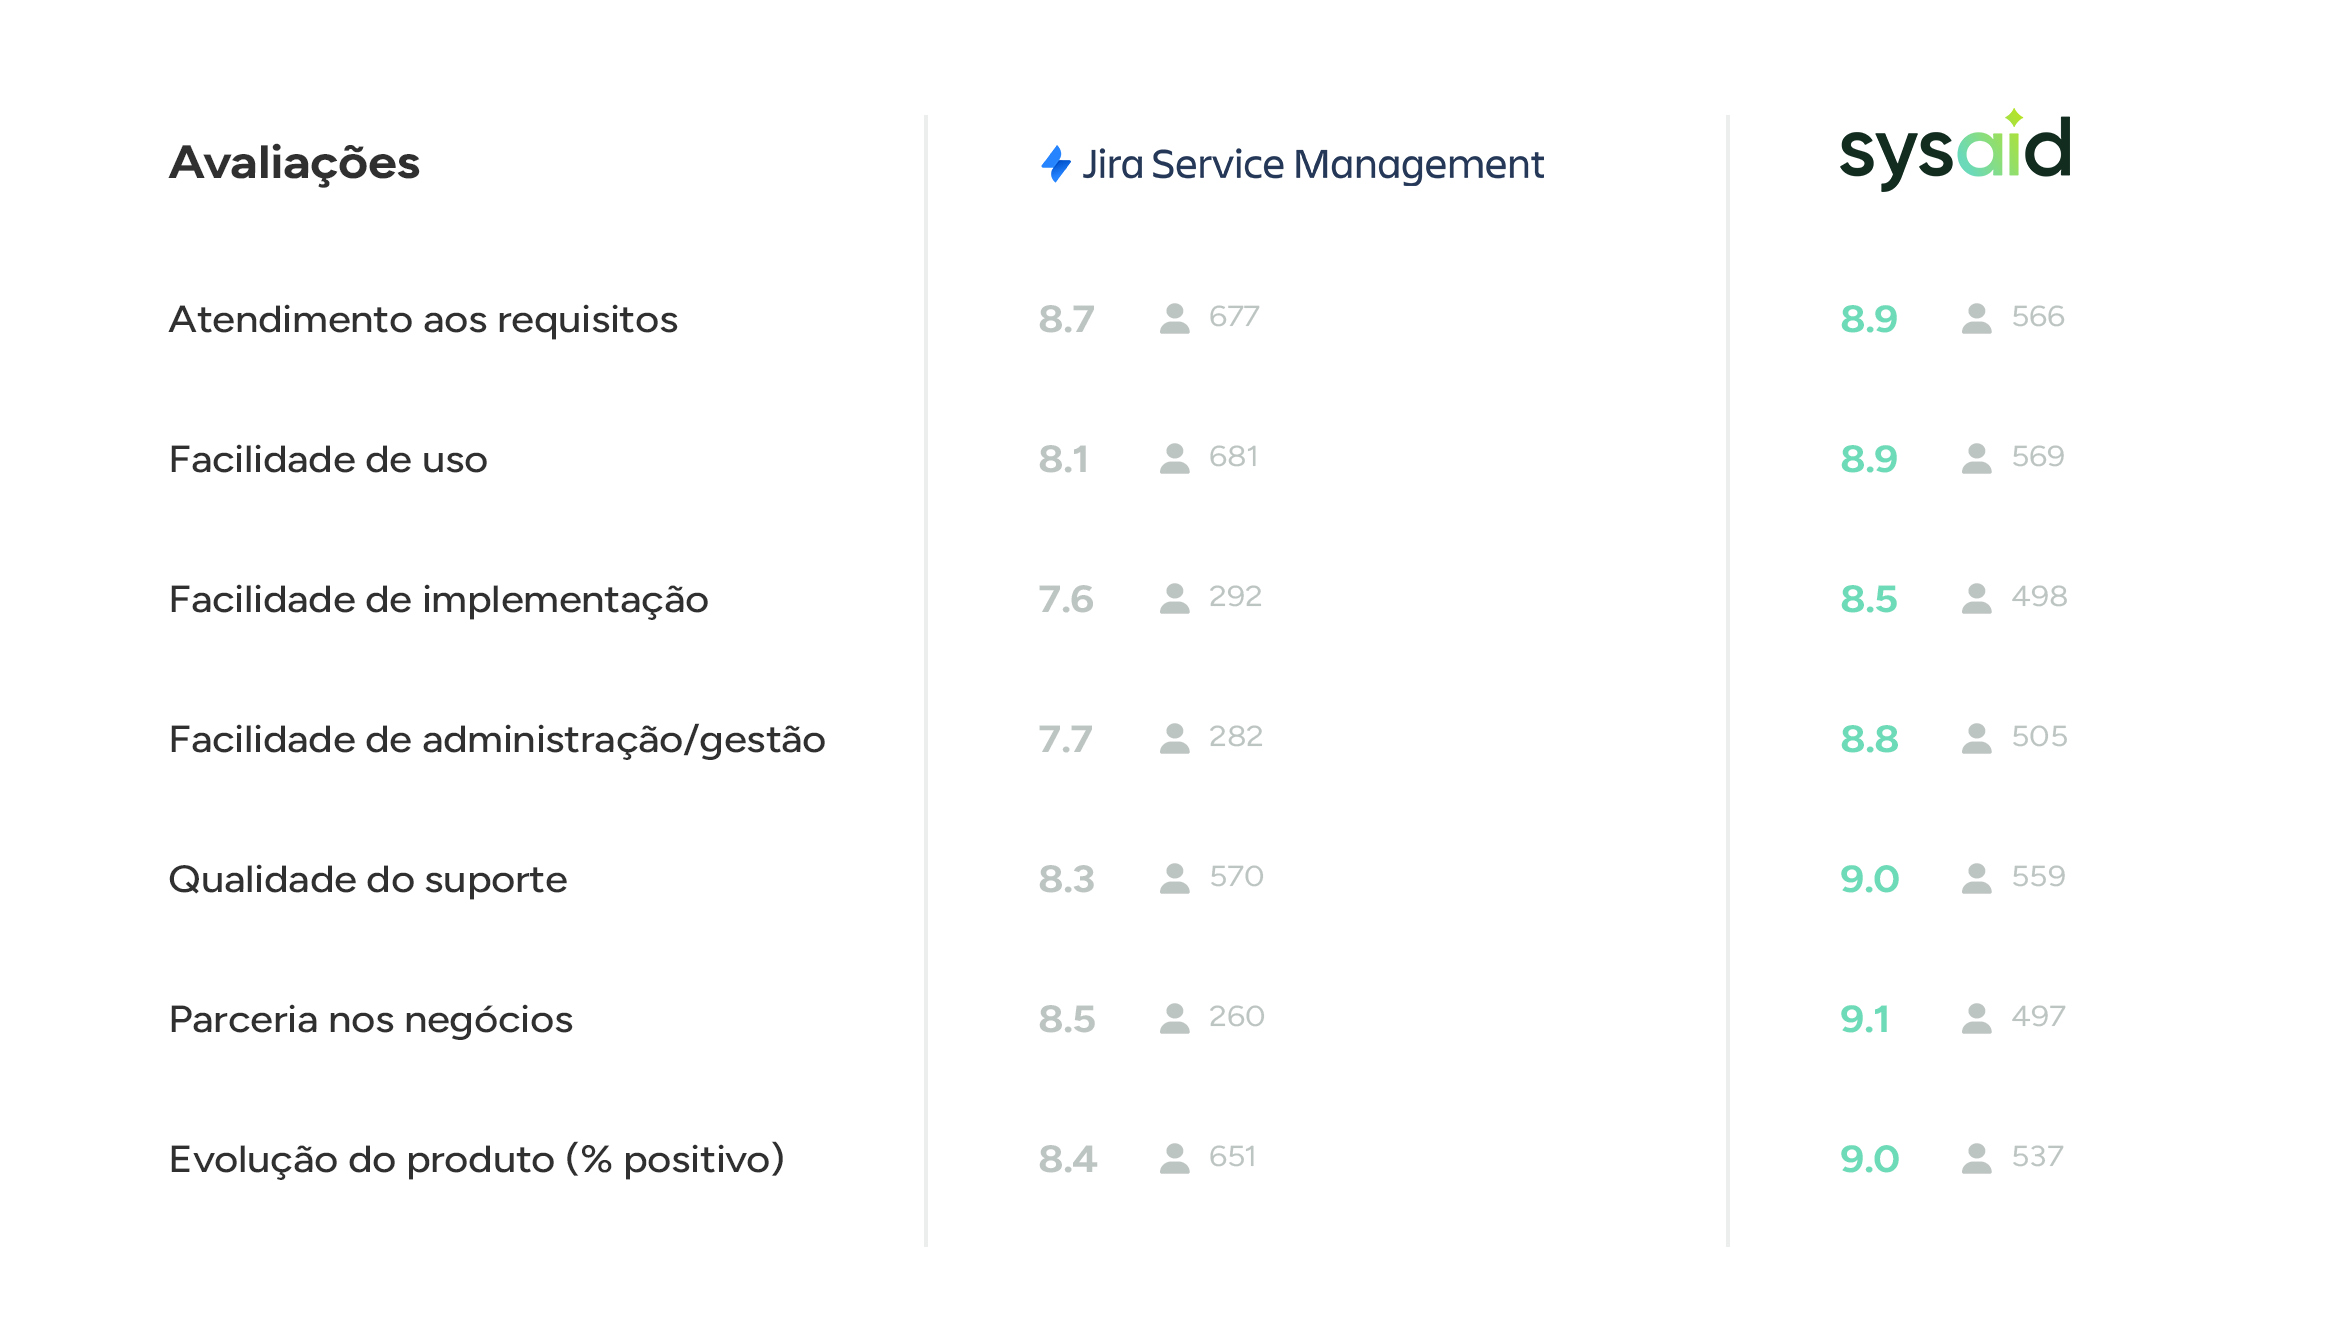
Task: Click the user icon beside 651 reviews
Action: (1174, 1158)
